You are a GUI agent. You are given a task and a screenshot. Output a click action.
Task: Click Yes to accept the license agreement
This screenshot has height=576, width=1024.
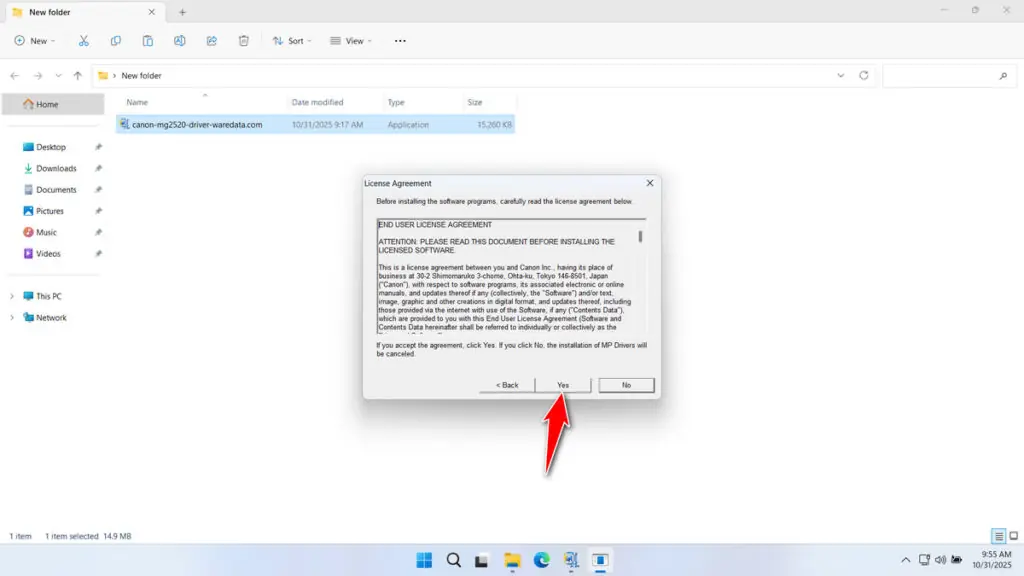[x=562, y=384]
